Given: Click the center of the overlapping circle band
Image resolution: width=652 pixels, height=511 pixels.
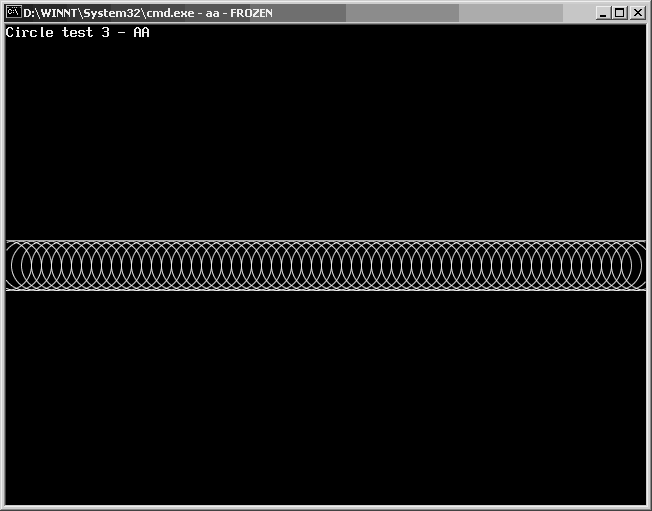Looking at the screenshot, I should 326,266.
